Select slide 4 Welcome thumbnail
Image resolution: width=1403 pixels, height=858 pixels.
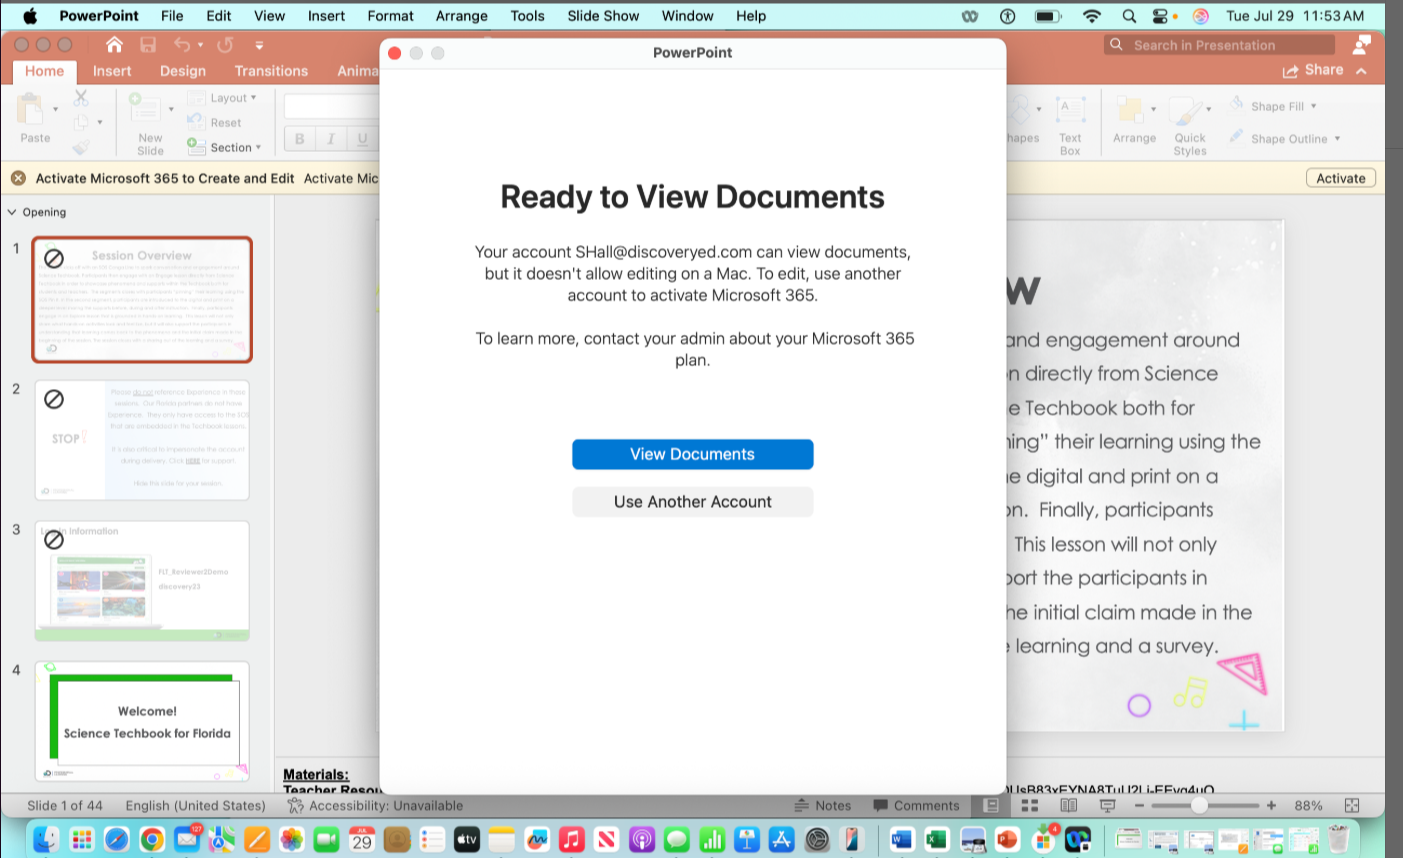pos(142,721)
